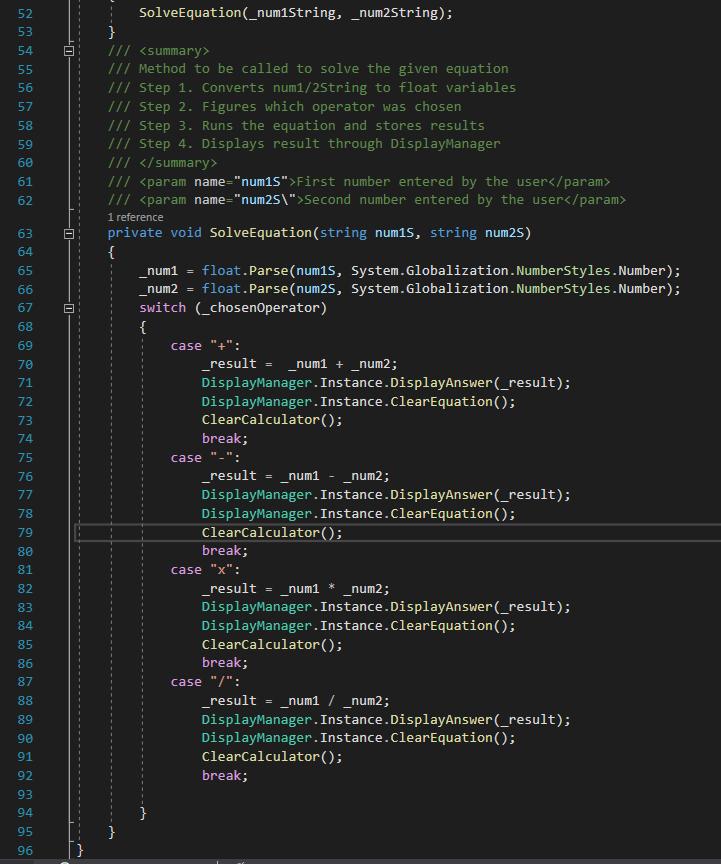This screenshot has height=864, width=721.
Task: Click the '*' operator on line 82
Action: click(331, 588)
